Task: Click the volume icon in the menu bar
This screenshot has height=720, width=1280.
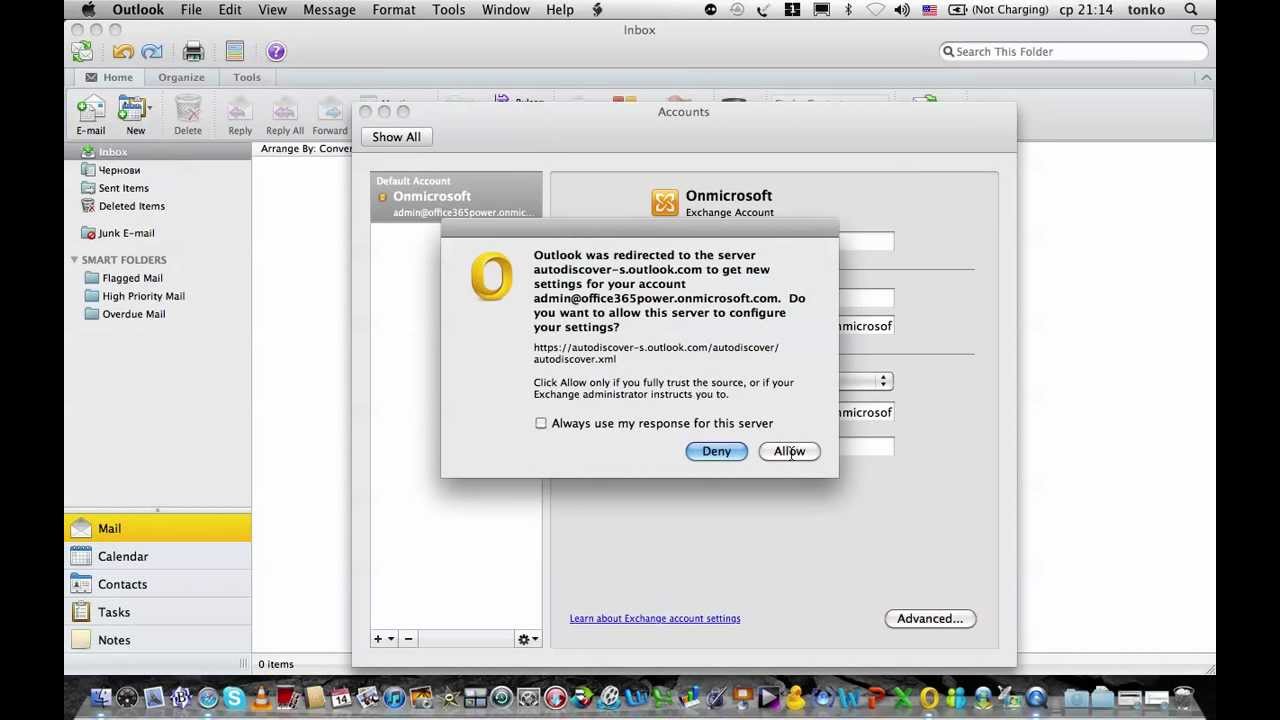Action: click(902, 10)
